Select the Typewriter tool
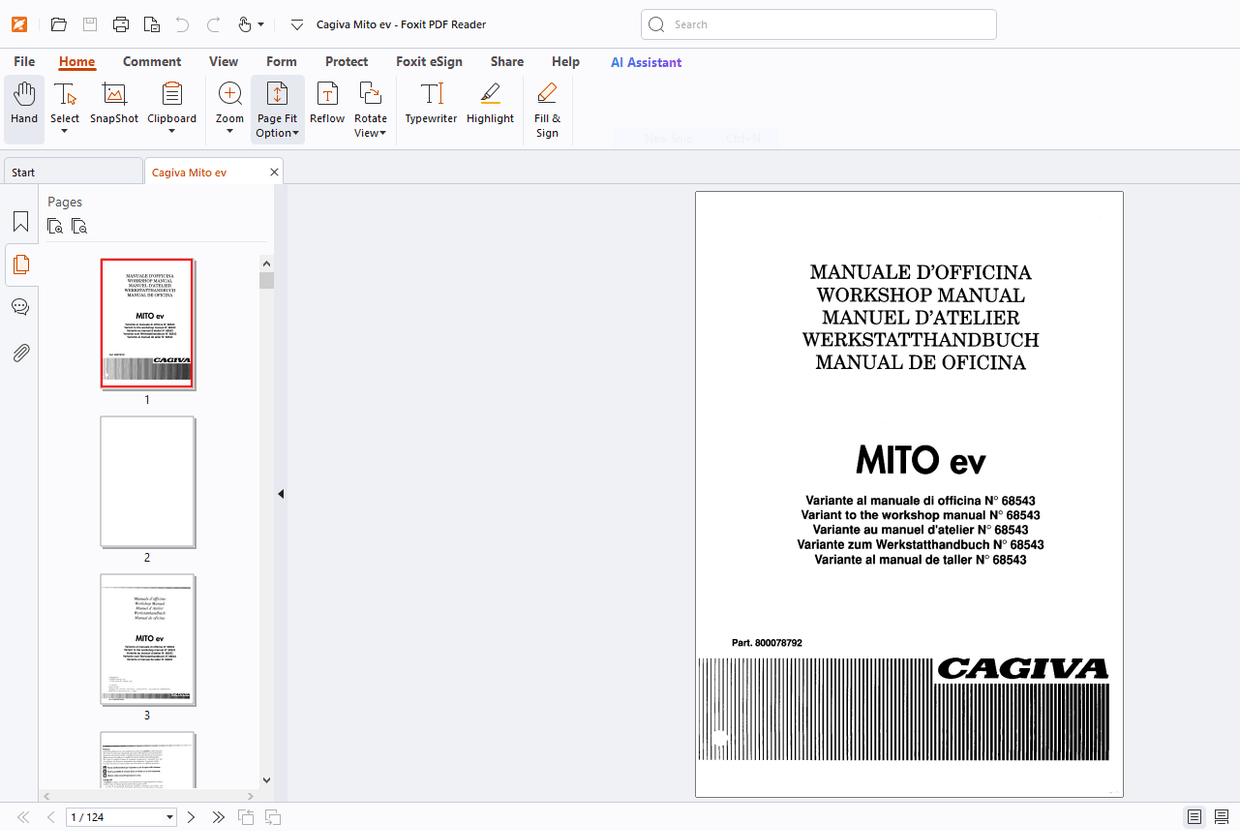Image resolution: width=1240 pixels, height=831 pixels. click(x=430, y=105)
